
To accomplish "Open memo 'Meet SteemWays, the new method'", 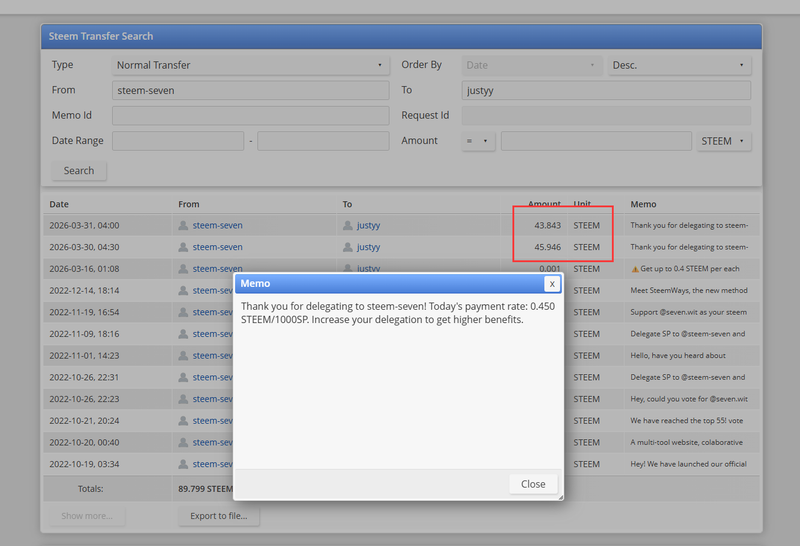I will (x=689, y=290).
